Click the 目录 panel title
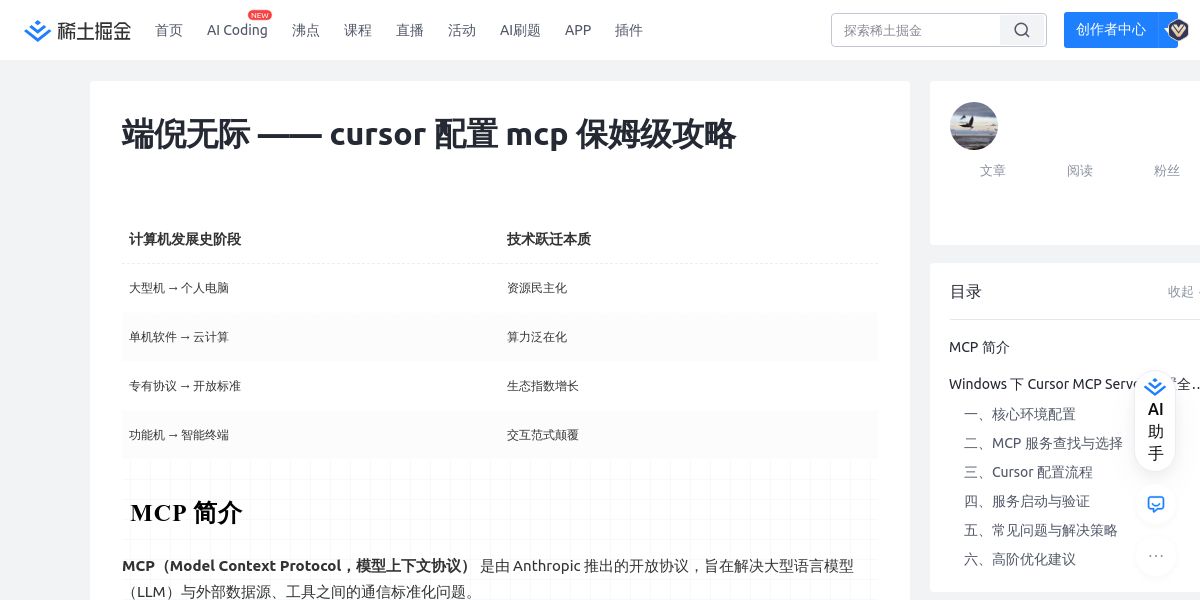 (x=966, y=292)
